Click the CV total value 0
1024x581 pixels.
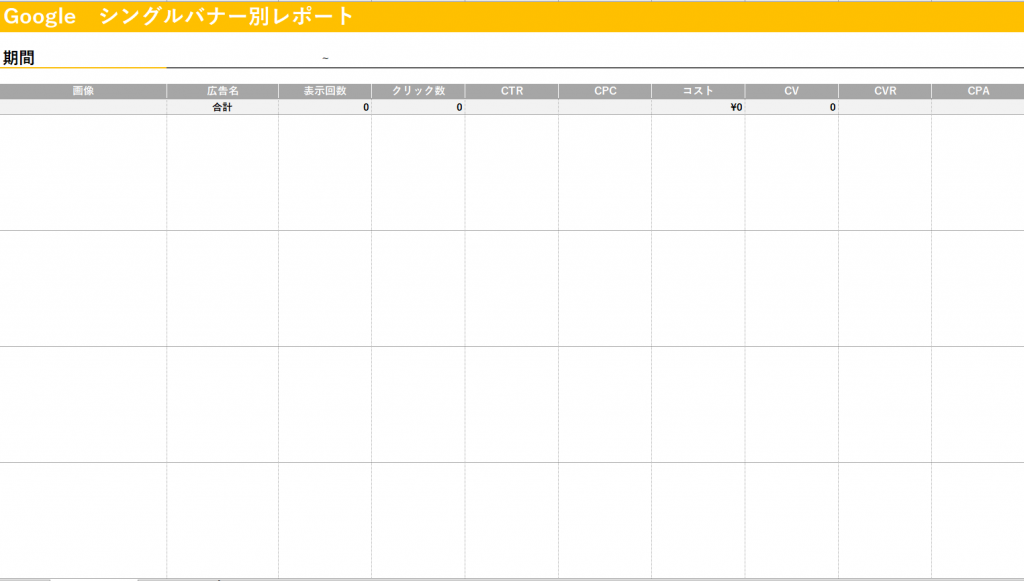point(792,107)
